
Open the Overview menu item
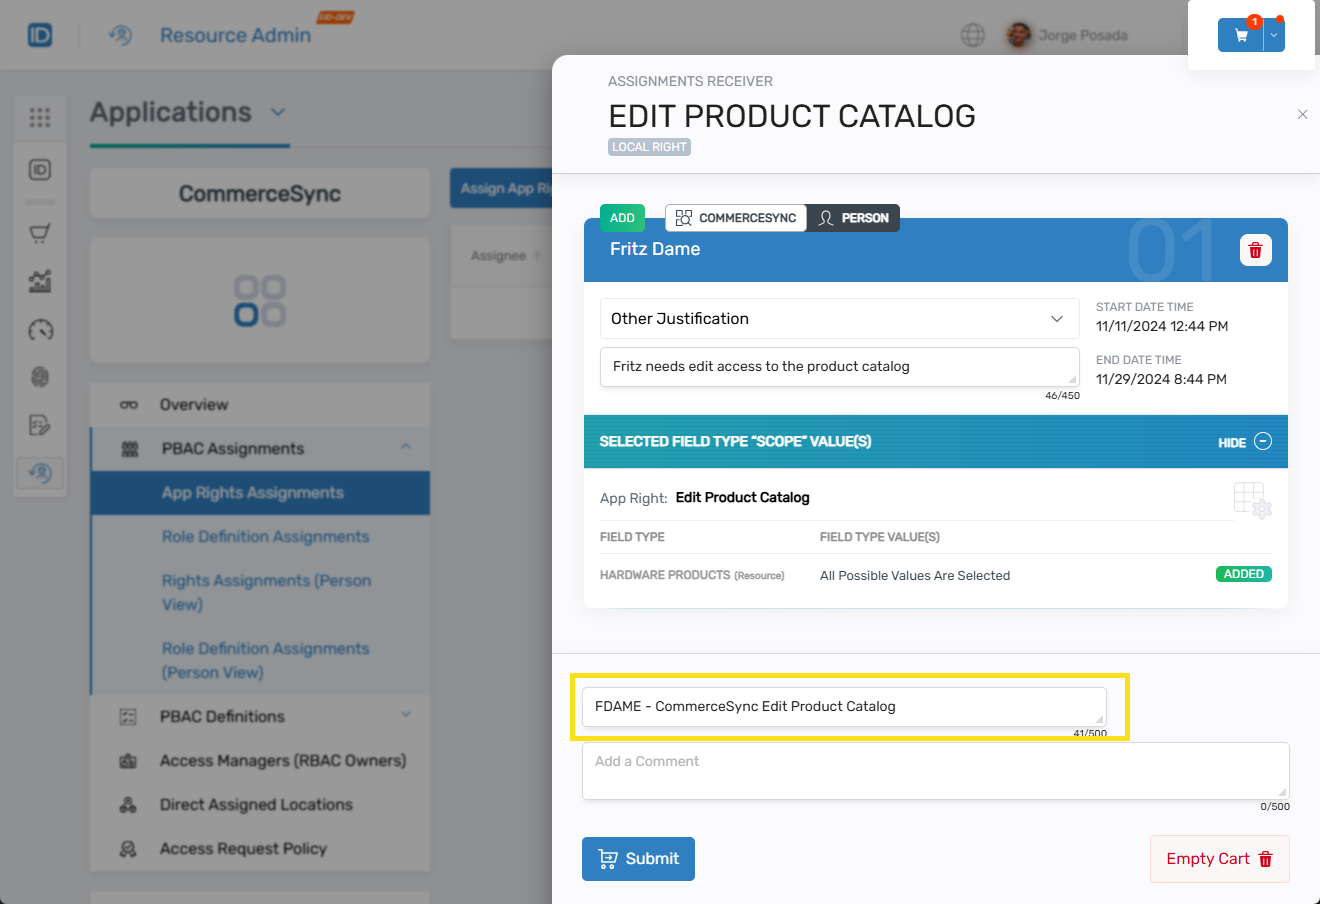194,405
